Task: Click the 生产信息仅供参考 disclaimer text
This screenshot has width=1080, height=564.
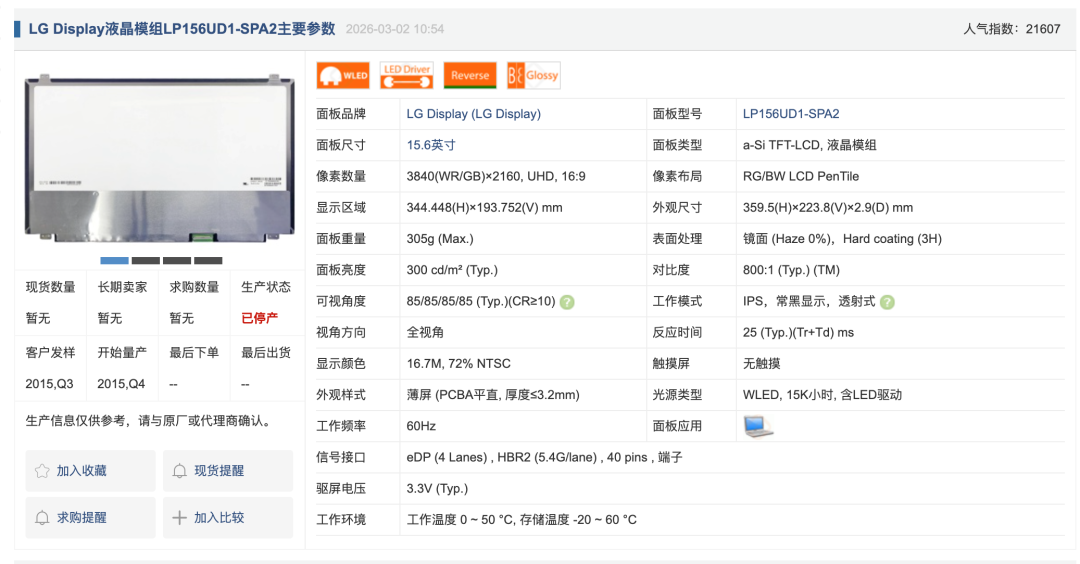Action: 149,421
